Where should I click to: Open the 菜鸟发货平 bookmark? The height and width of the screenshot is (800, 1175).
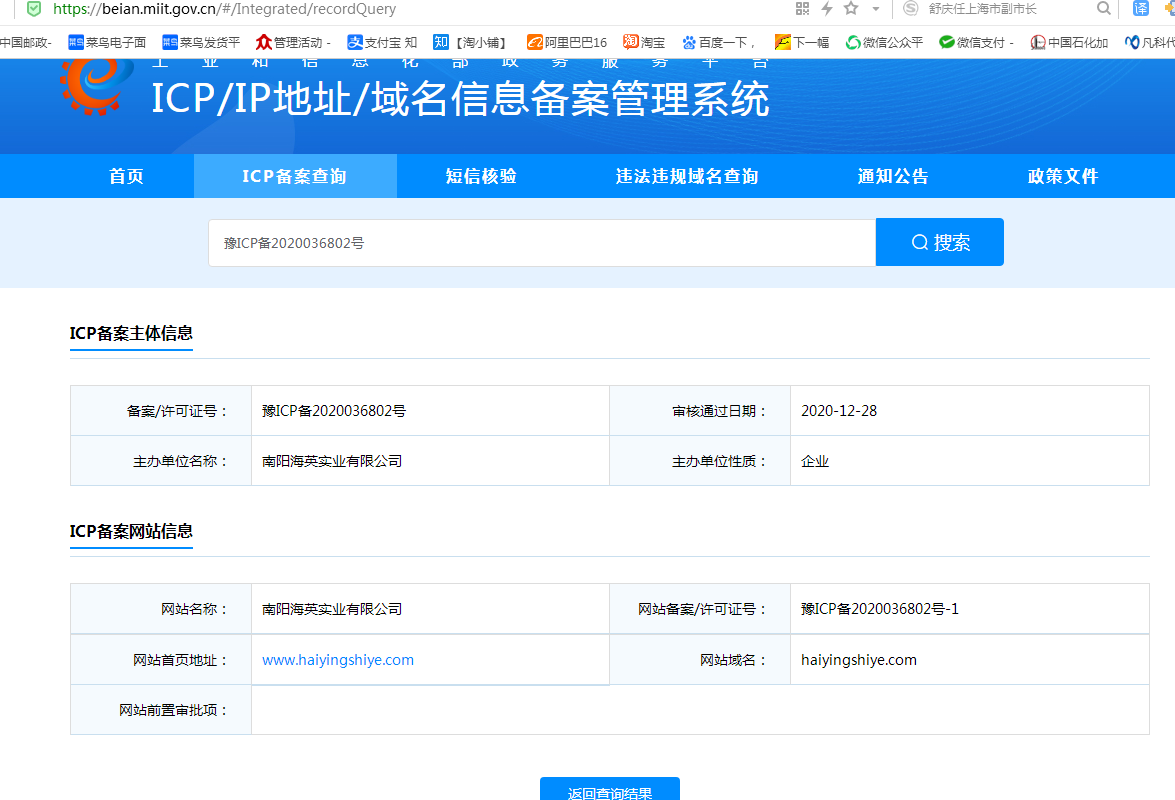pyautogui.click(x=201, y=43)
